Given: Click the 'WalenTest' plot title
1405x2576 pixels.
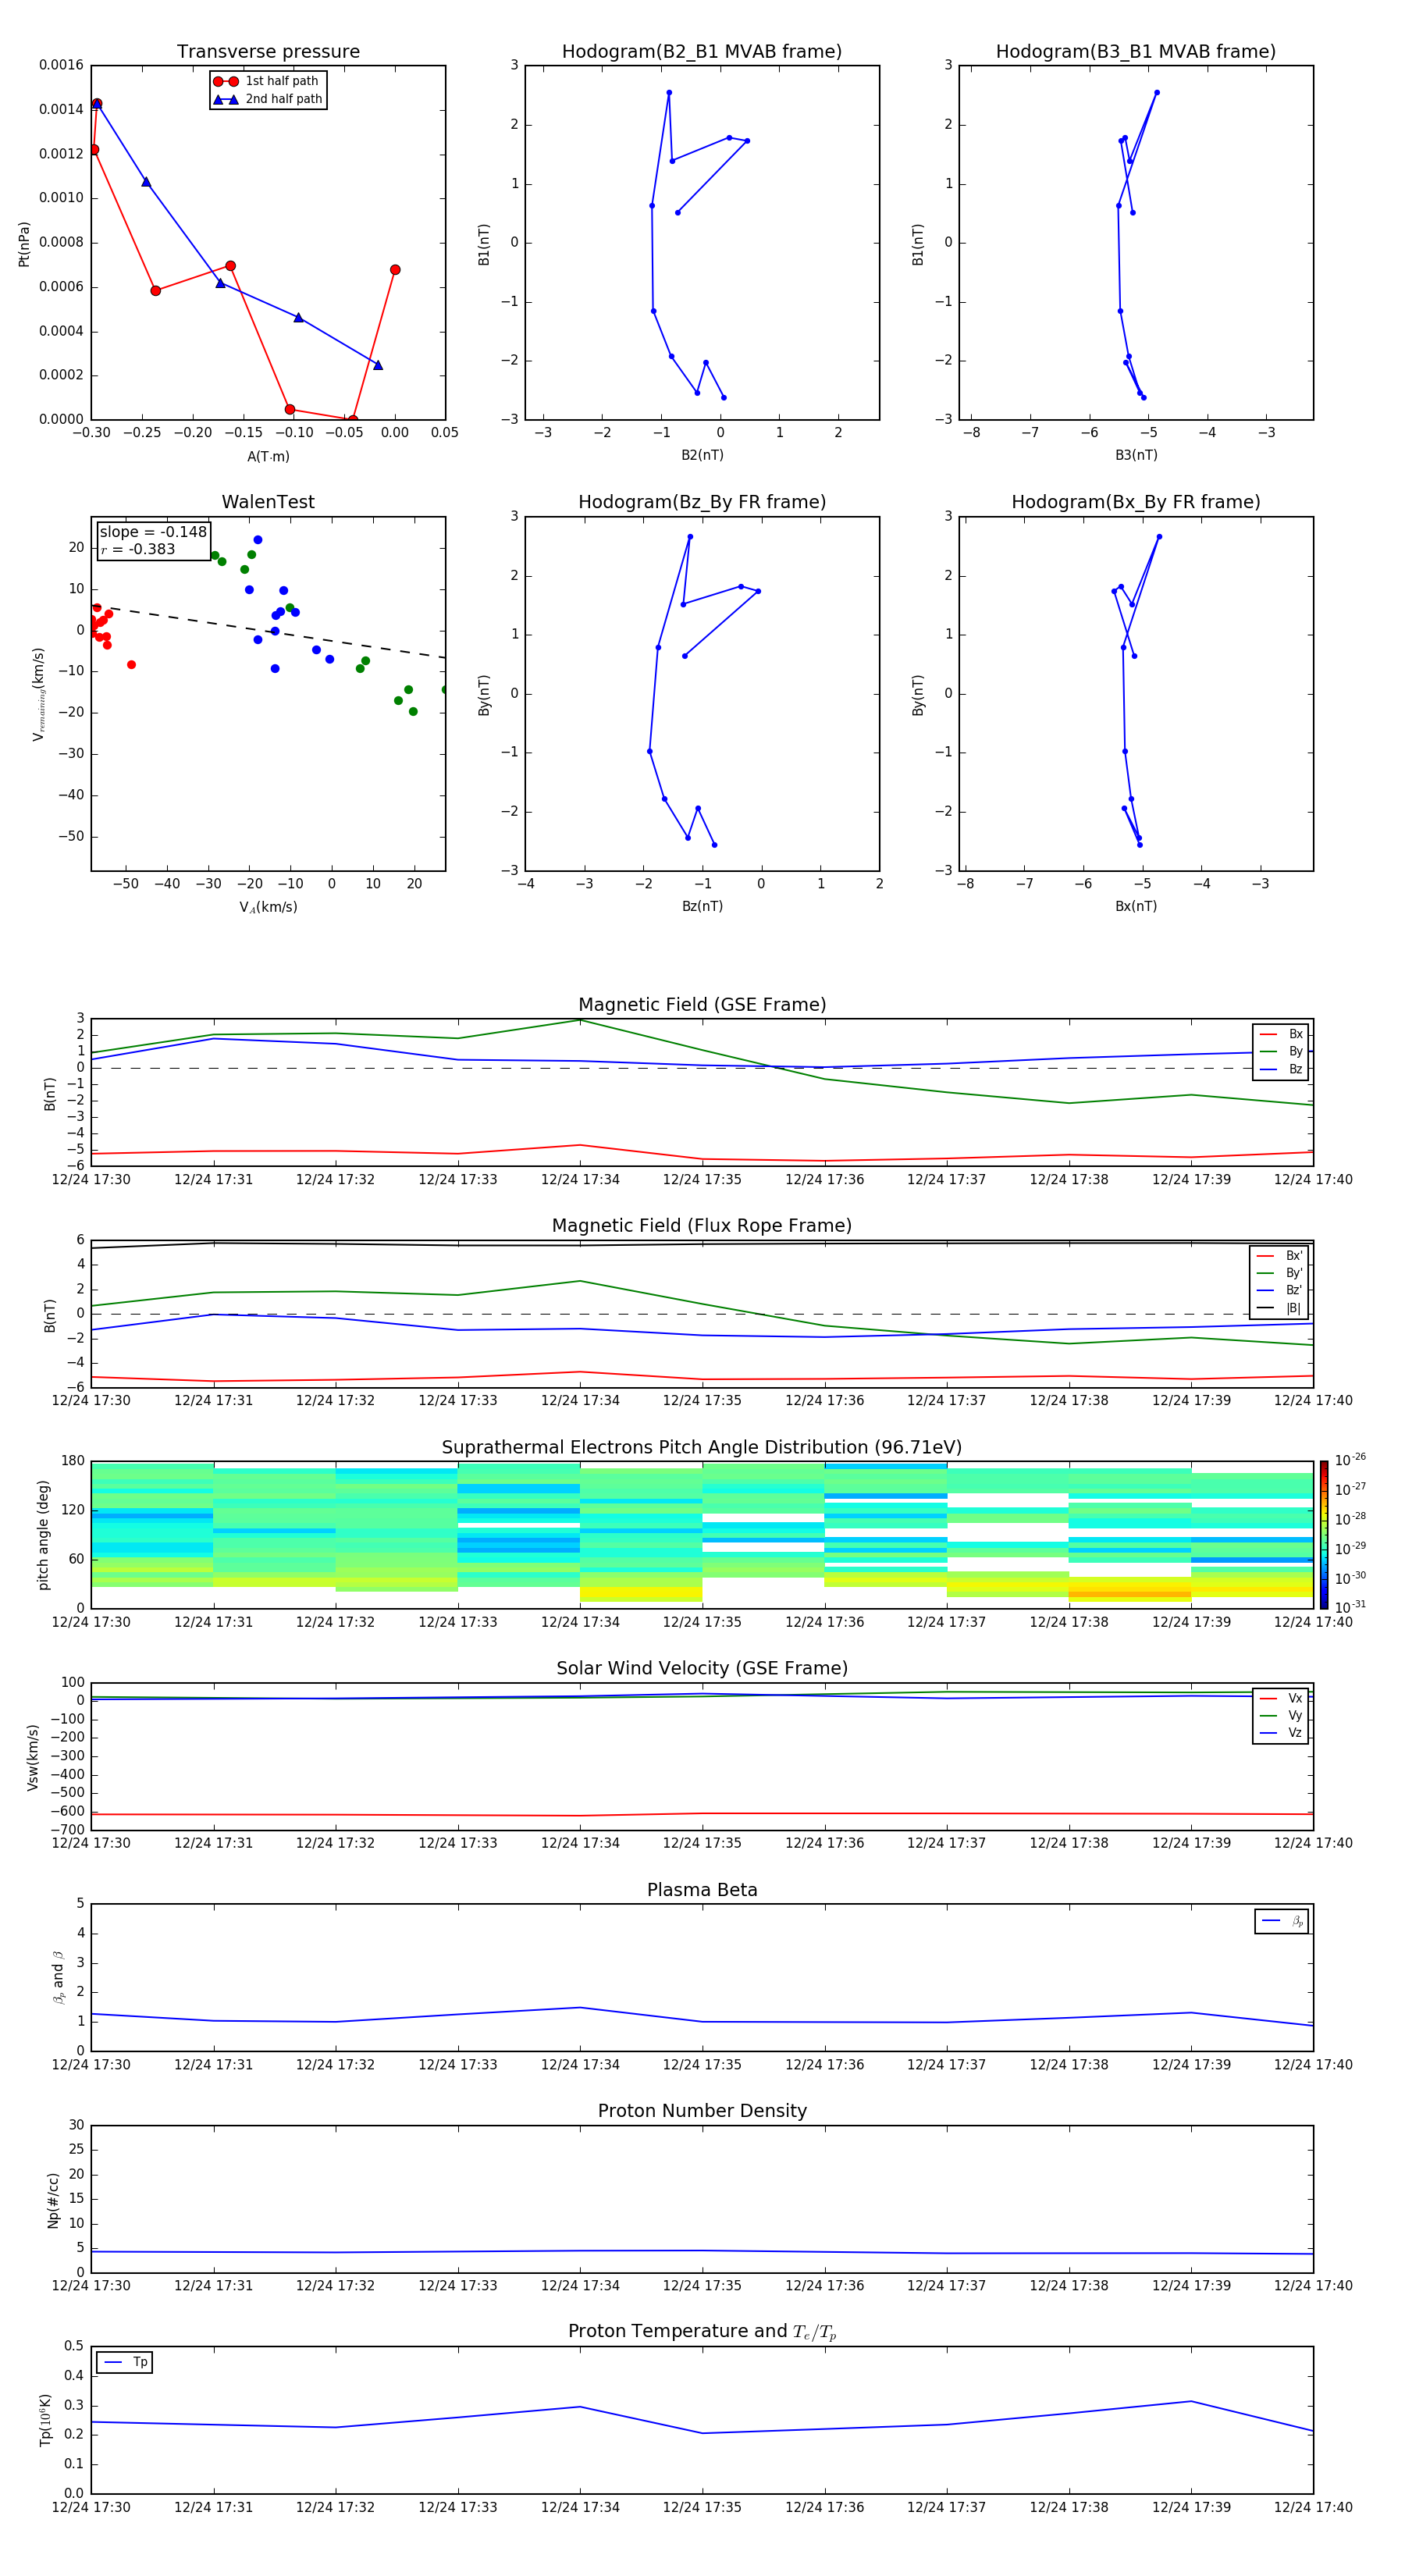Looking at the screenshot, I should (268, 502).
